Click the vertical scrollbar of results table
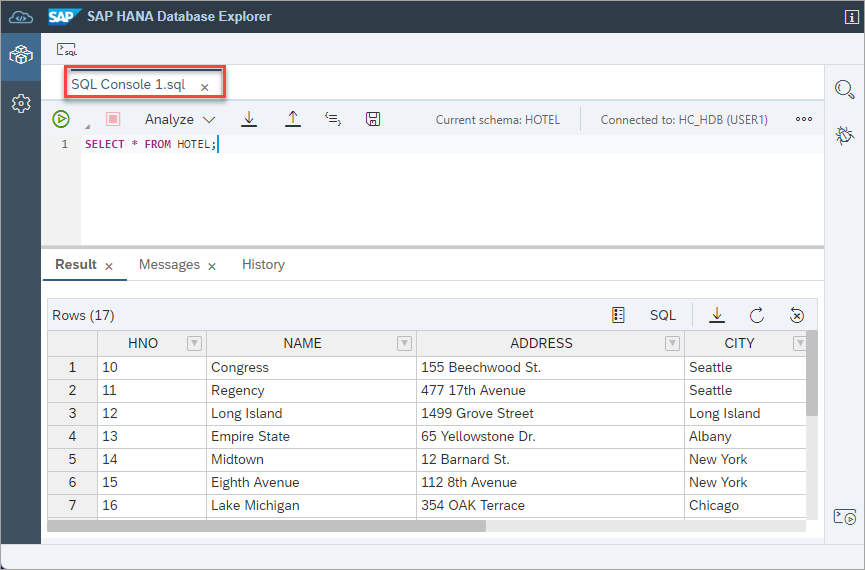 point(811,372)
